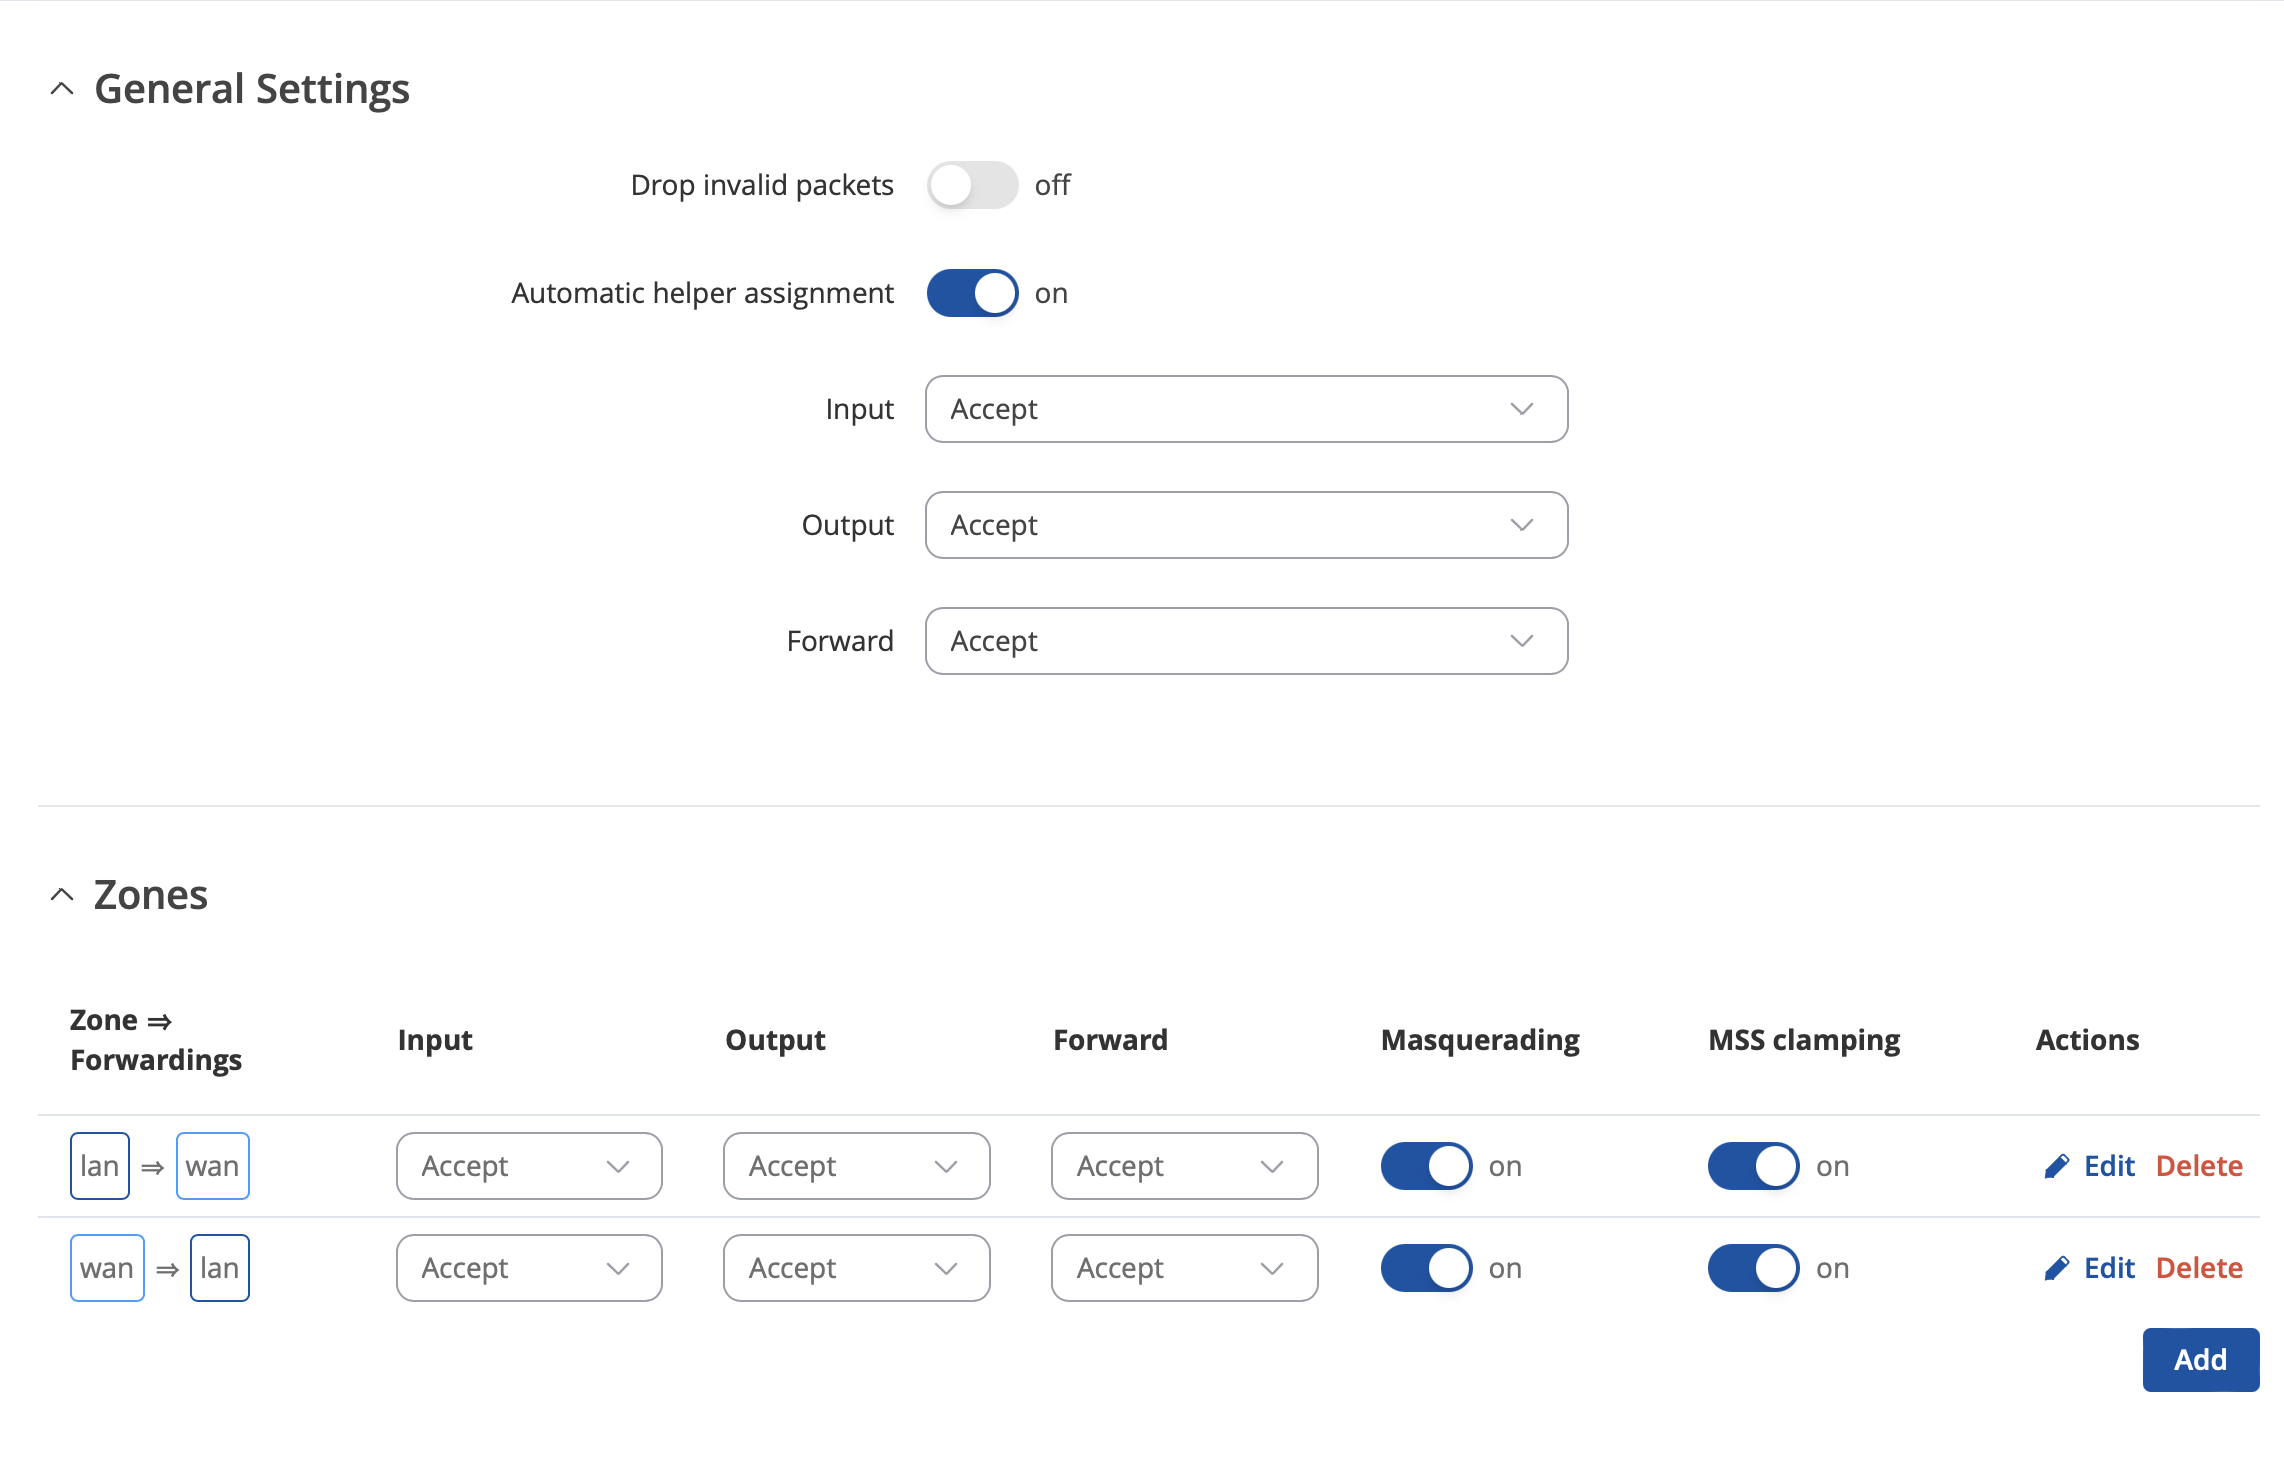Click the MSS clamping column header

(x=1804, y=1040)
